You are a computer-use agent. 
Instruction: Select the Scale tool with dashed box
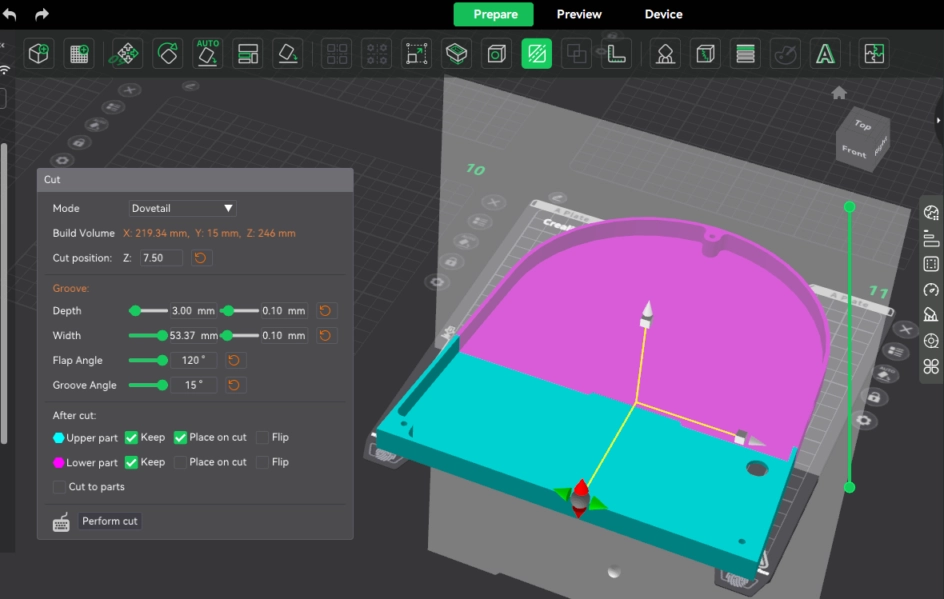[x=417, y=54]
